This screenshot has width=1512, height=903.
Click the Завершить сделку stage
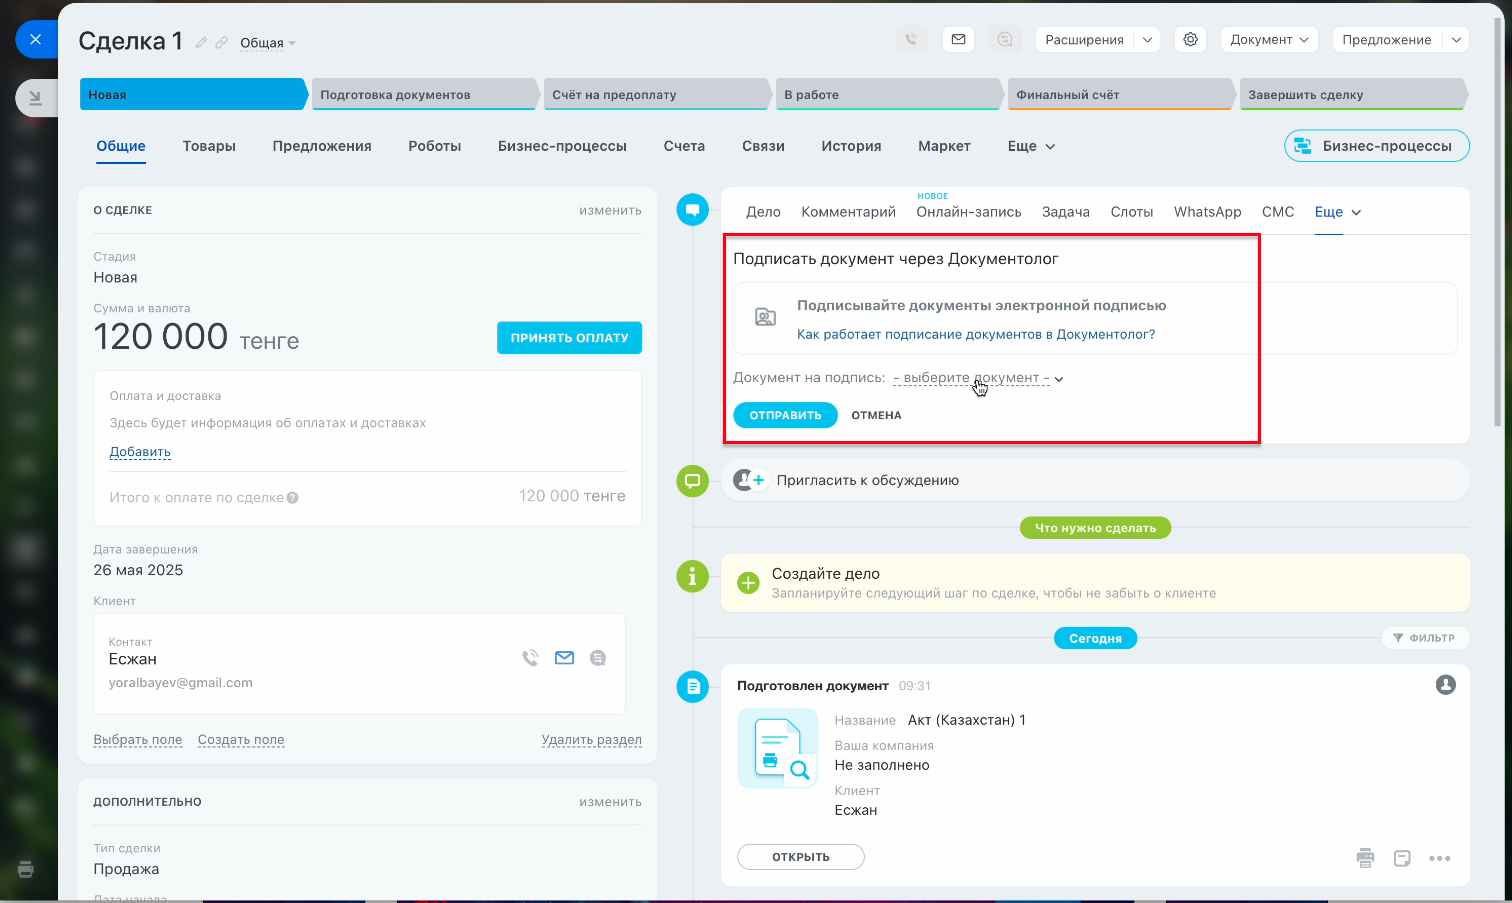[1353, 94]
